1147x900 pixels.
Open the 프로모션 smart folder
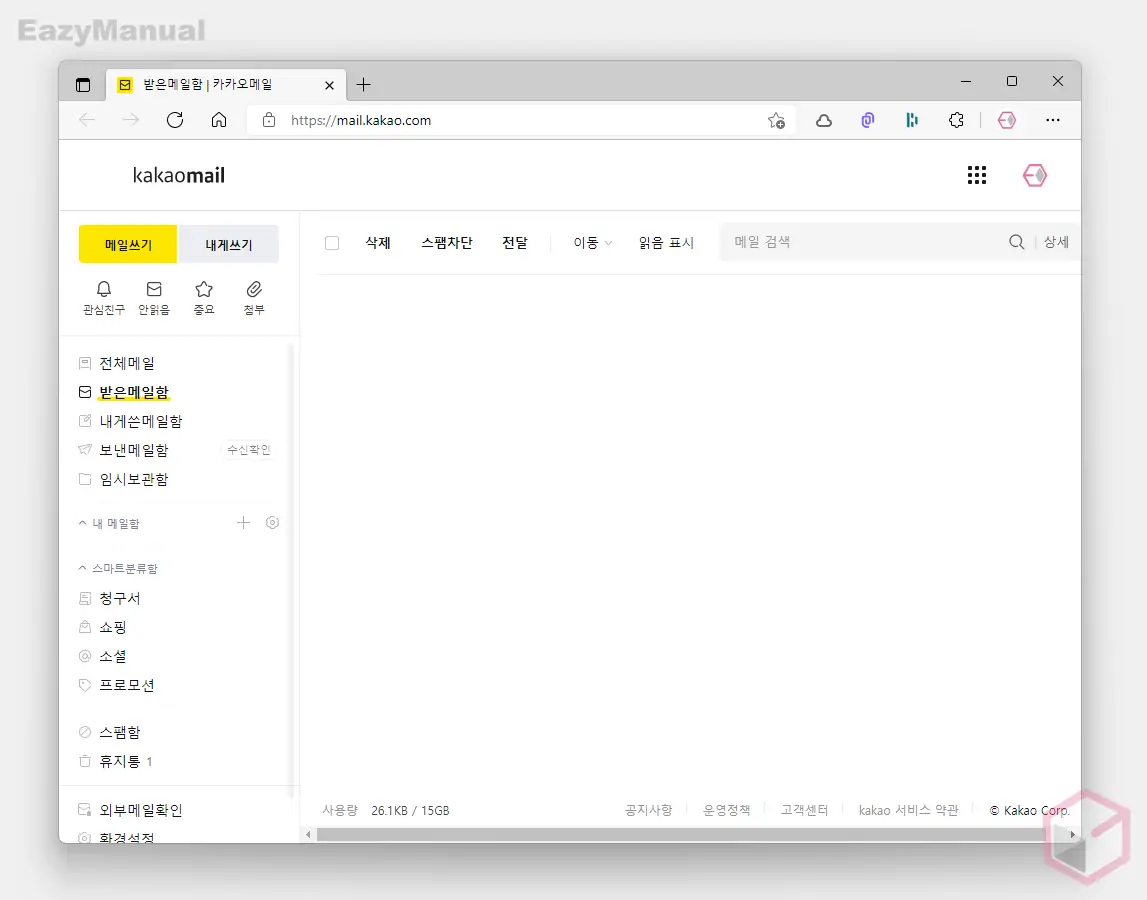[x=127, y=686]
